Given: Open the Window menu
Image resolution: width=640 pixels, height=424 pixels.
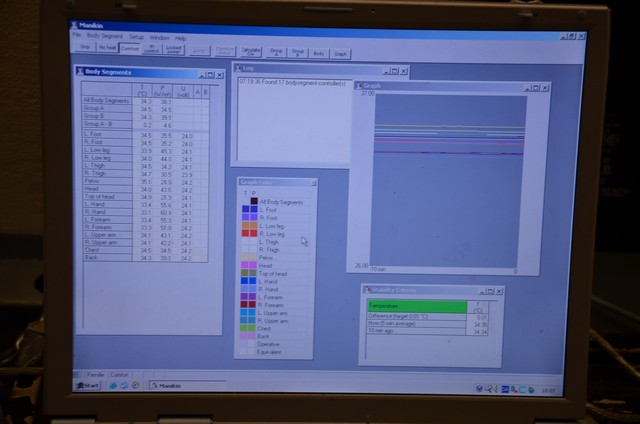Looking at the screenshot, I should pyautogui.click(x=158, y=37).
